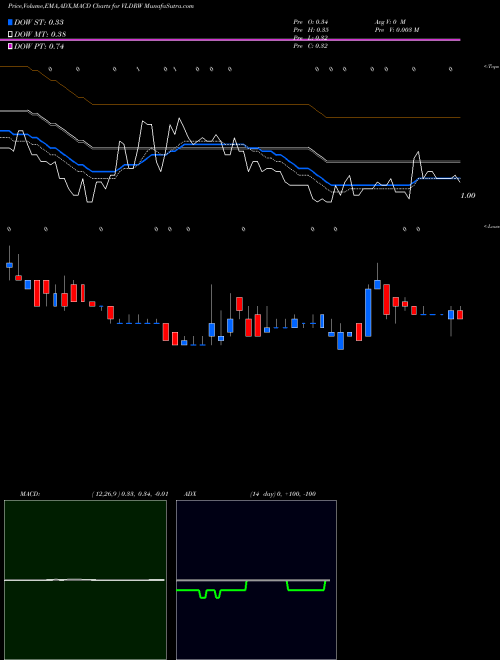Select the chart title text for VLDRW

[101, 6]
